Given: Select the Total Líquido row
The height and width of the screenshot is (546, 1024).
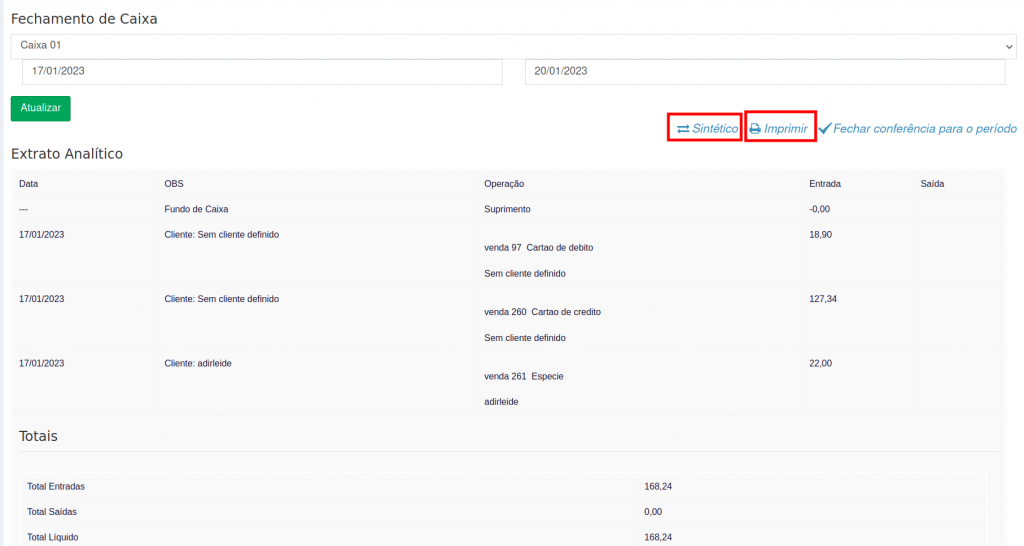Looking at the screenshot, I should coord(53,537).
